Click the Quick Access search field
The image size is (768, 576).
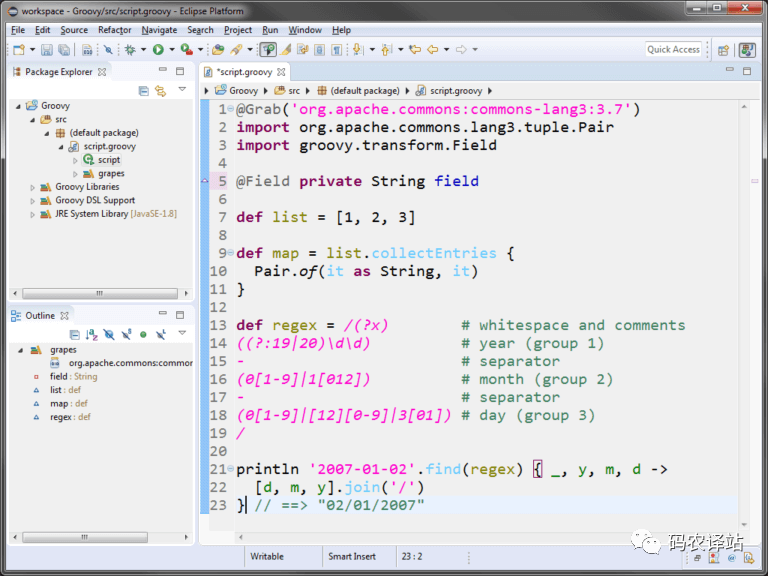pos(673,49)
